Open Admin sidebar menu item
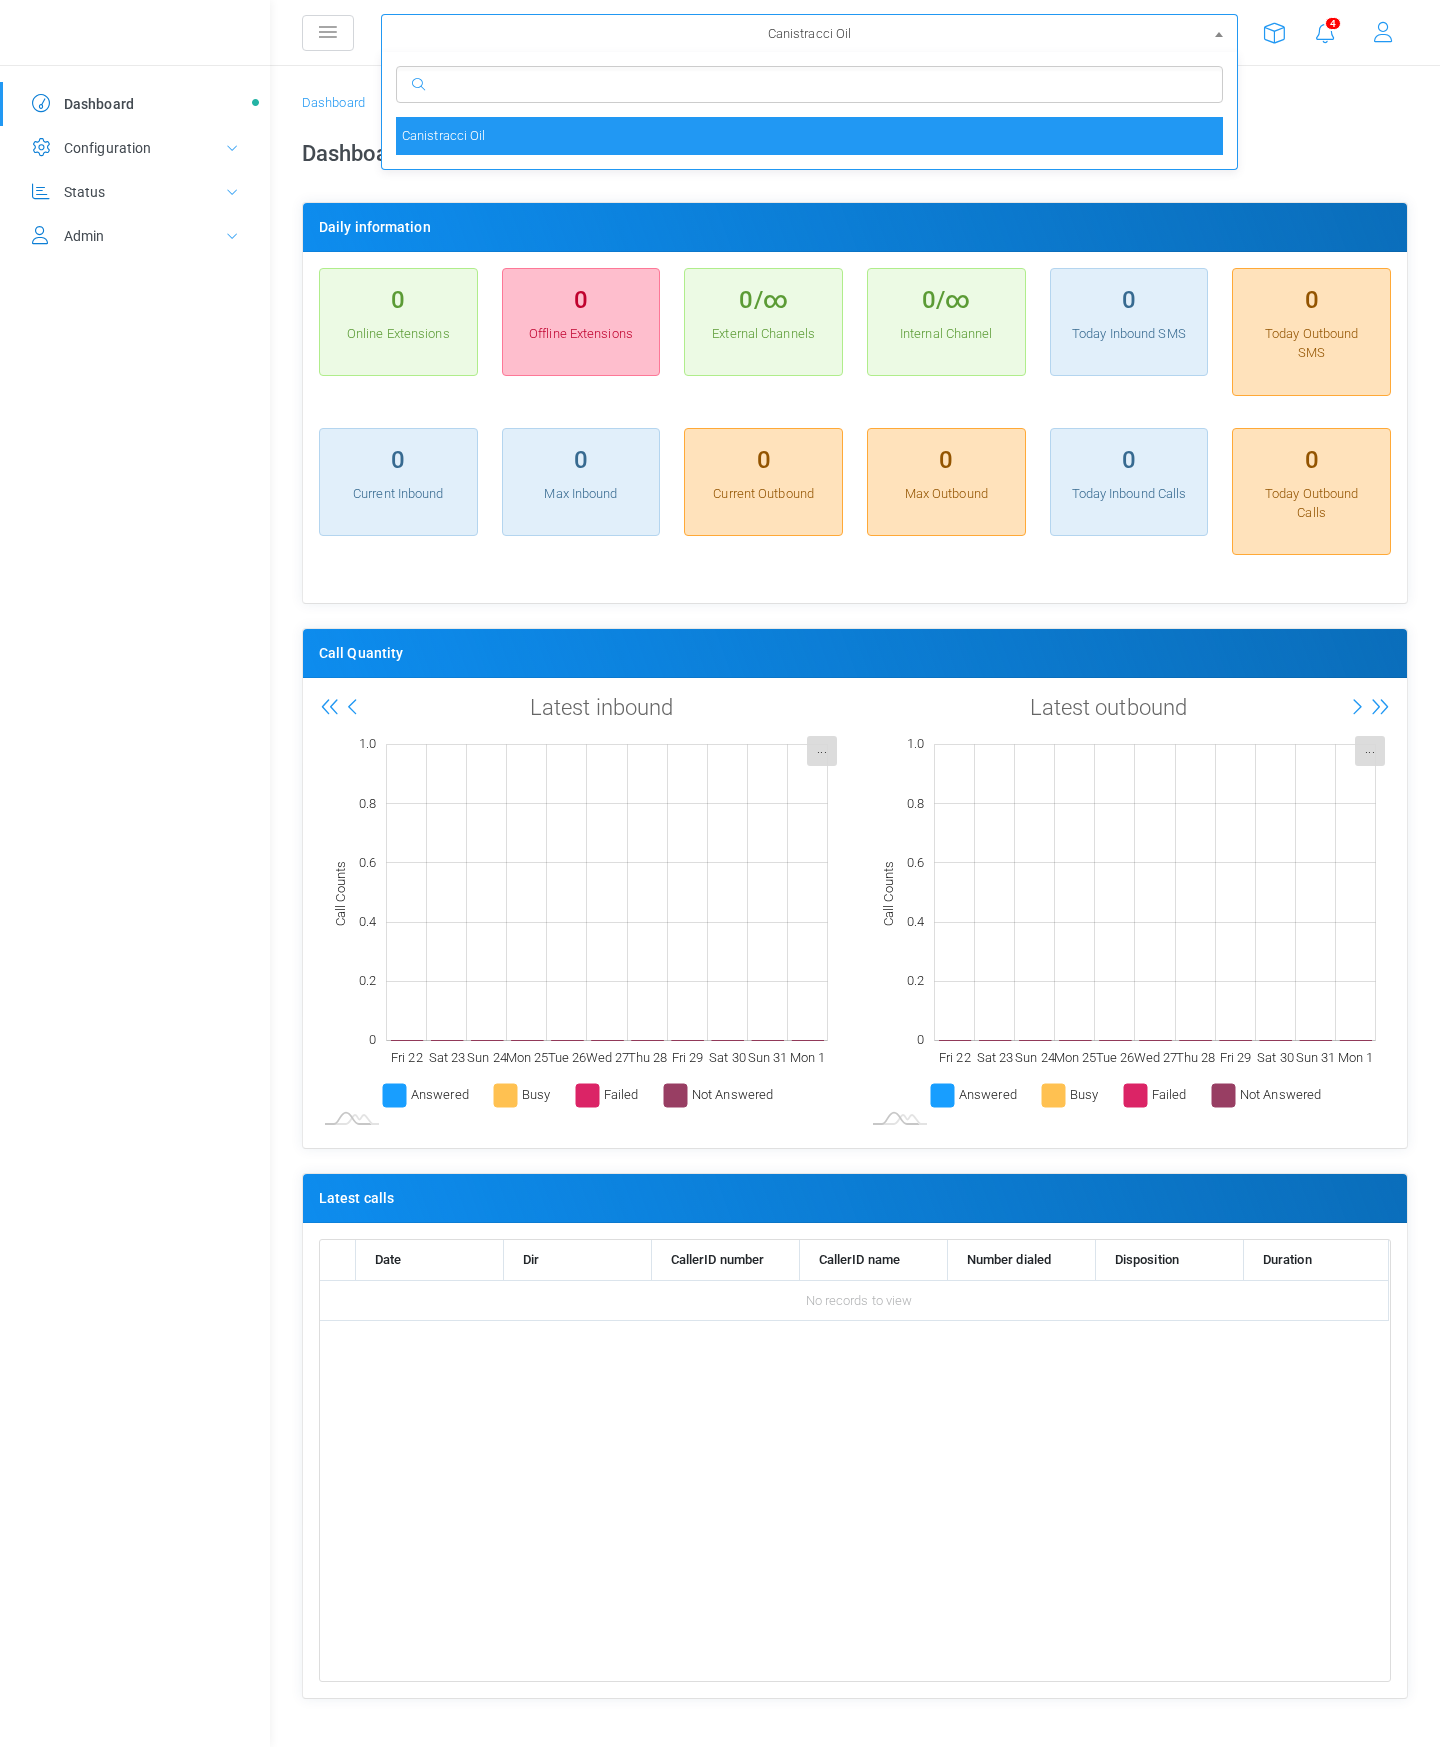 (135, 236)
